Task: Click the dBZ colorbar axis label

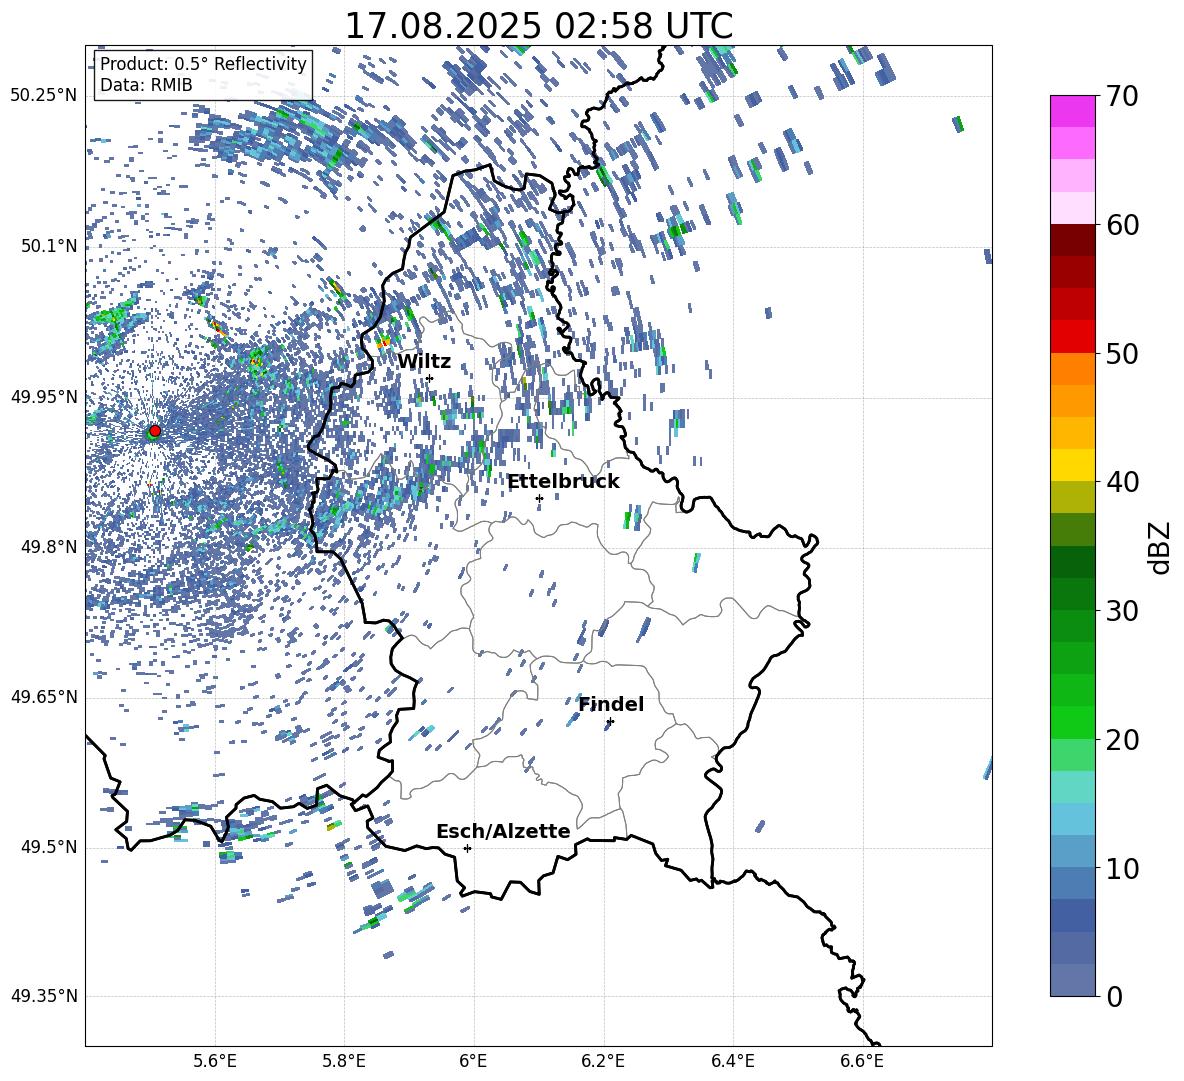Action: 1161,547
